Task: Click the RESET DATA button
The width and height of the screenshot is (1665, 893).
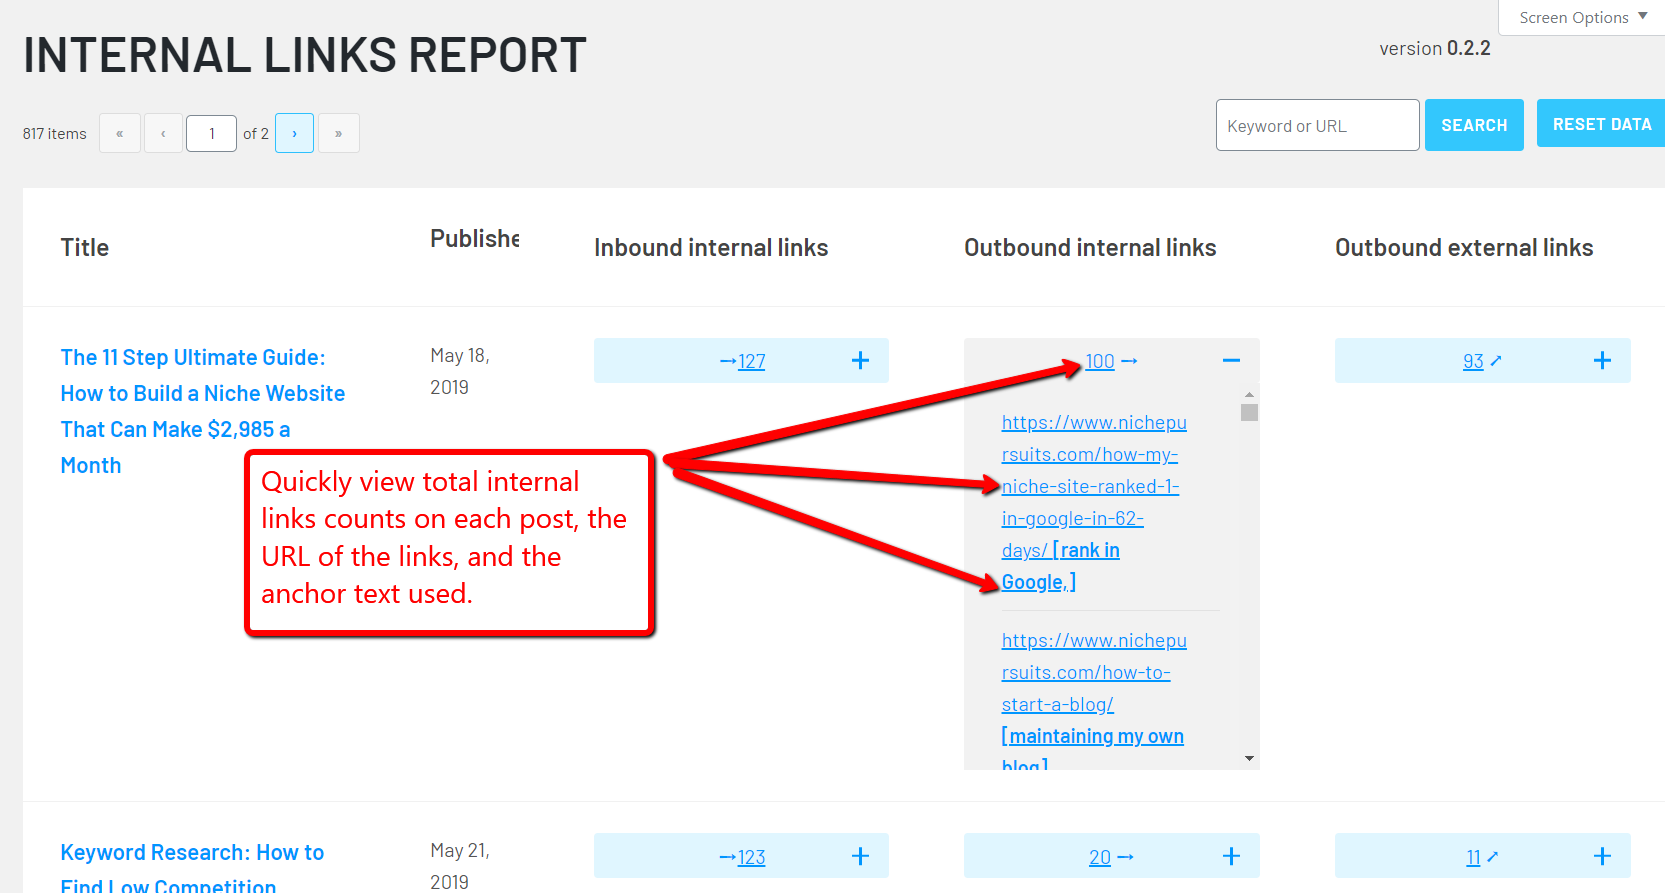Action: tap(1600, 124)
